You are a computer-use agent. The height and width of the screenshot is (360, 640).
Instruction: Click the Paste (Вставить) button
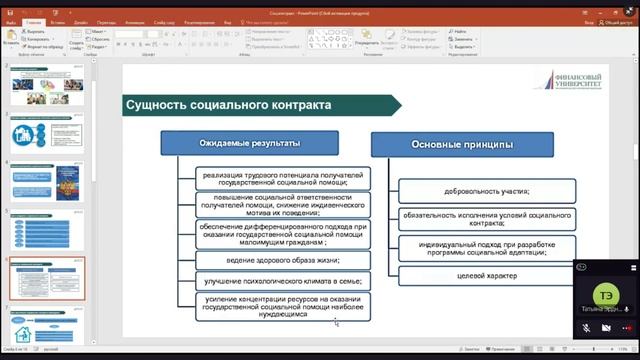click(x=11, y=38)
